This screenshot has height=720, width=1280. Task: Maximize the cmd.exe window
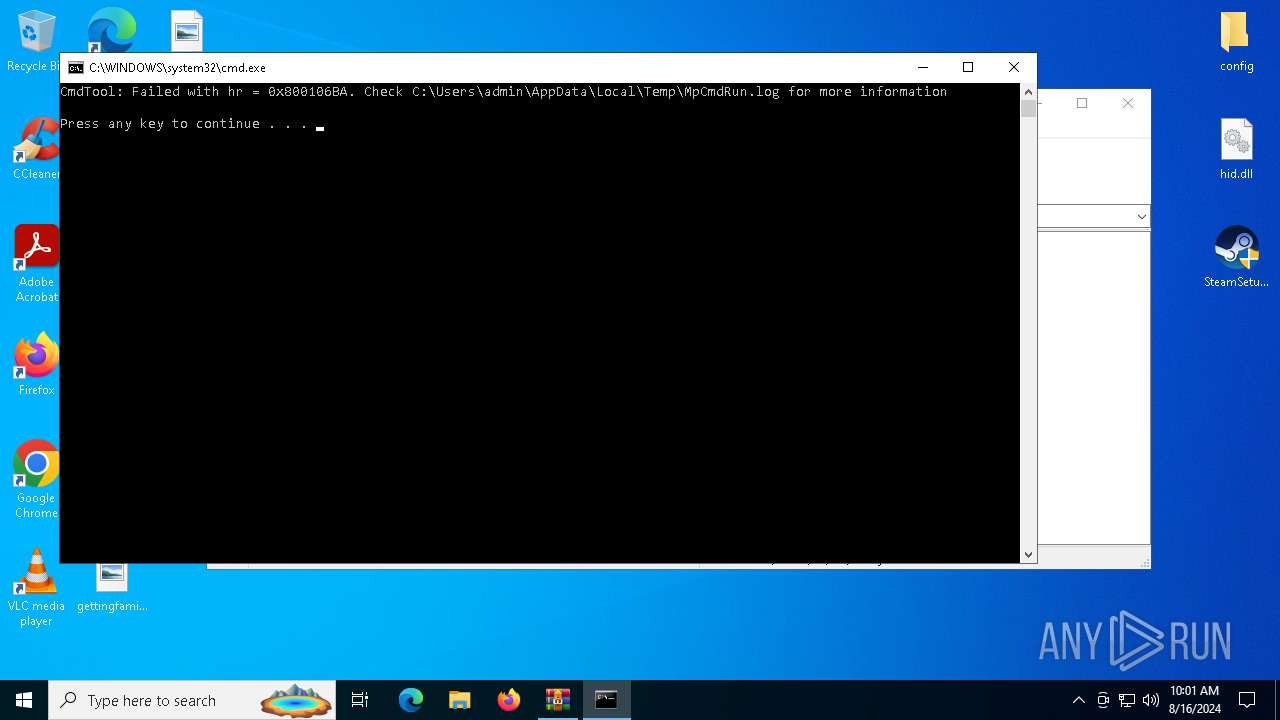click(x=968, y=67)
